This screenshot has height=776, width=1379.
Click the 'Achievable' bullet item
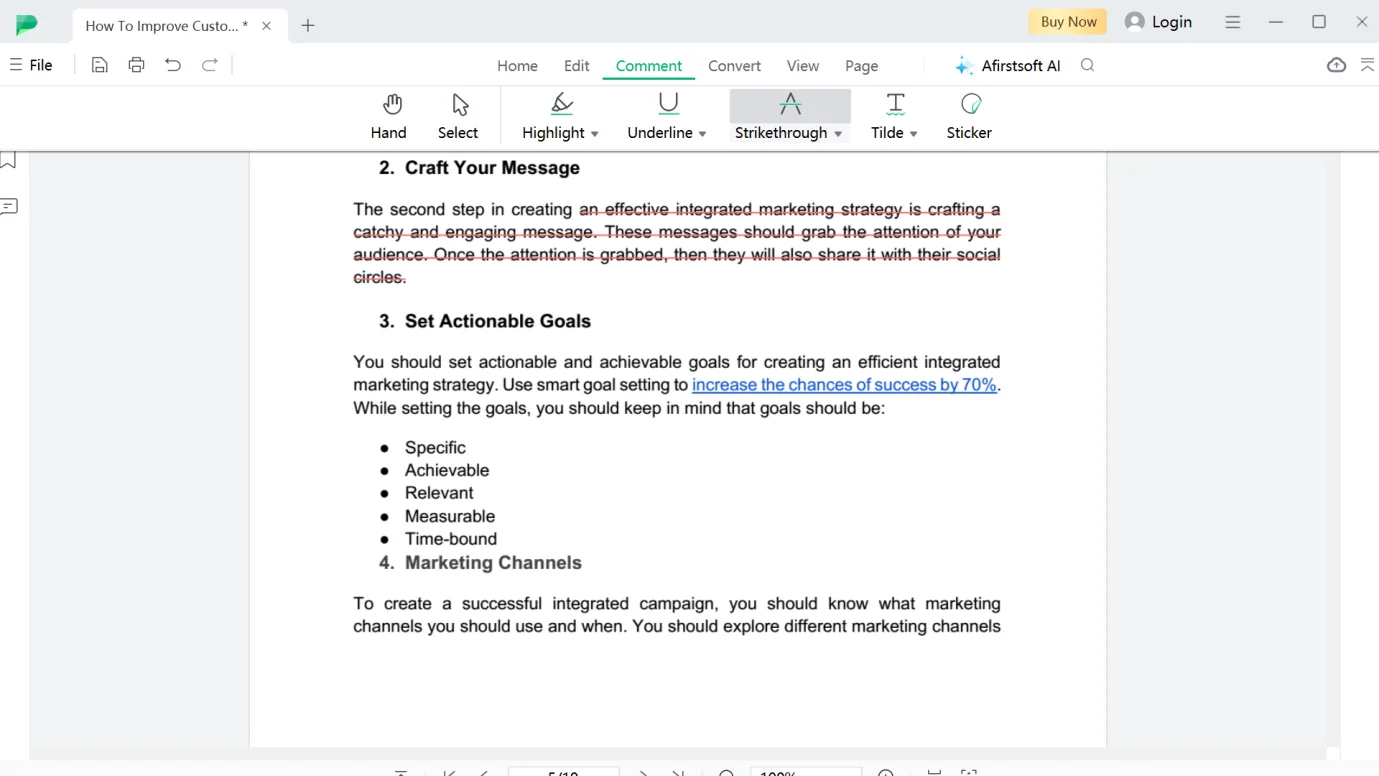coord(447,470)
